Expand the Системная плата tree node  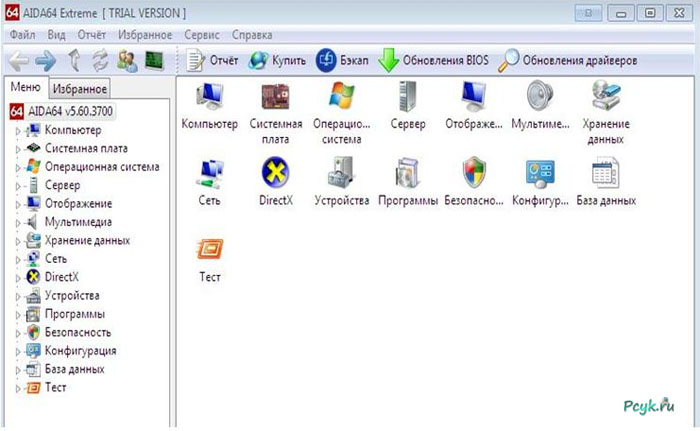(x=18, y=149)
